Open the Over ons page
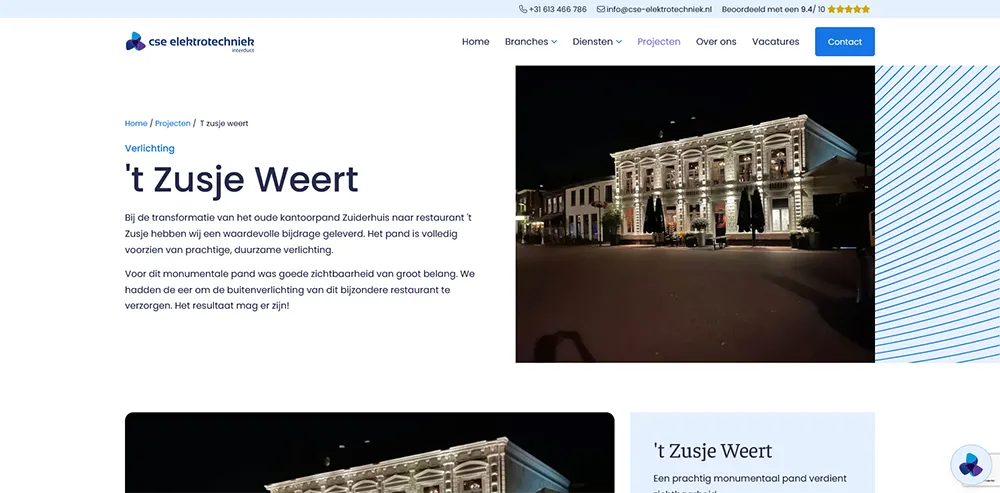The height and width of the screenshot is (493, 1000). coord(716,41)
